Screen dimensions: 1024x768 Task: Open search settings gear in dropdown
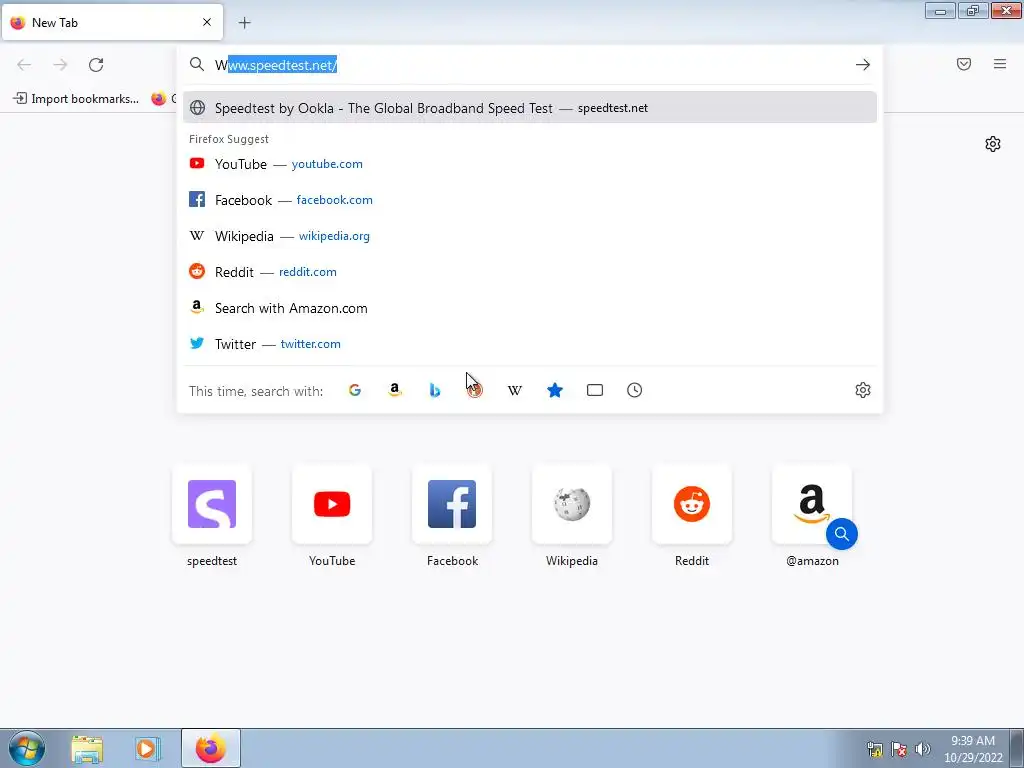(863, 391)
